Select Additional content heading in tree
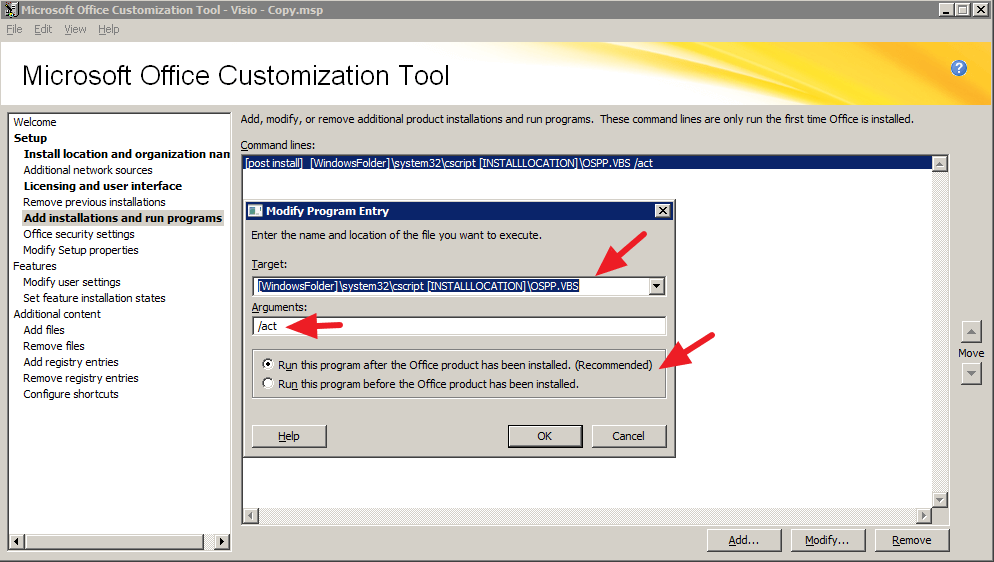Screen dimensions: 994x562 click(x=57, y=314)
